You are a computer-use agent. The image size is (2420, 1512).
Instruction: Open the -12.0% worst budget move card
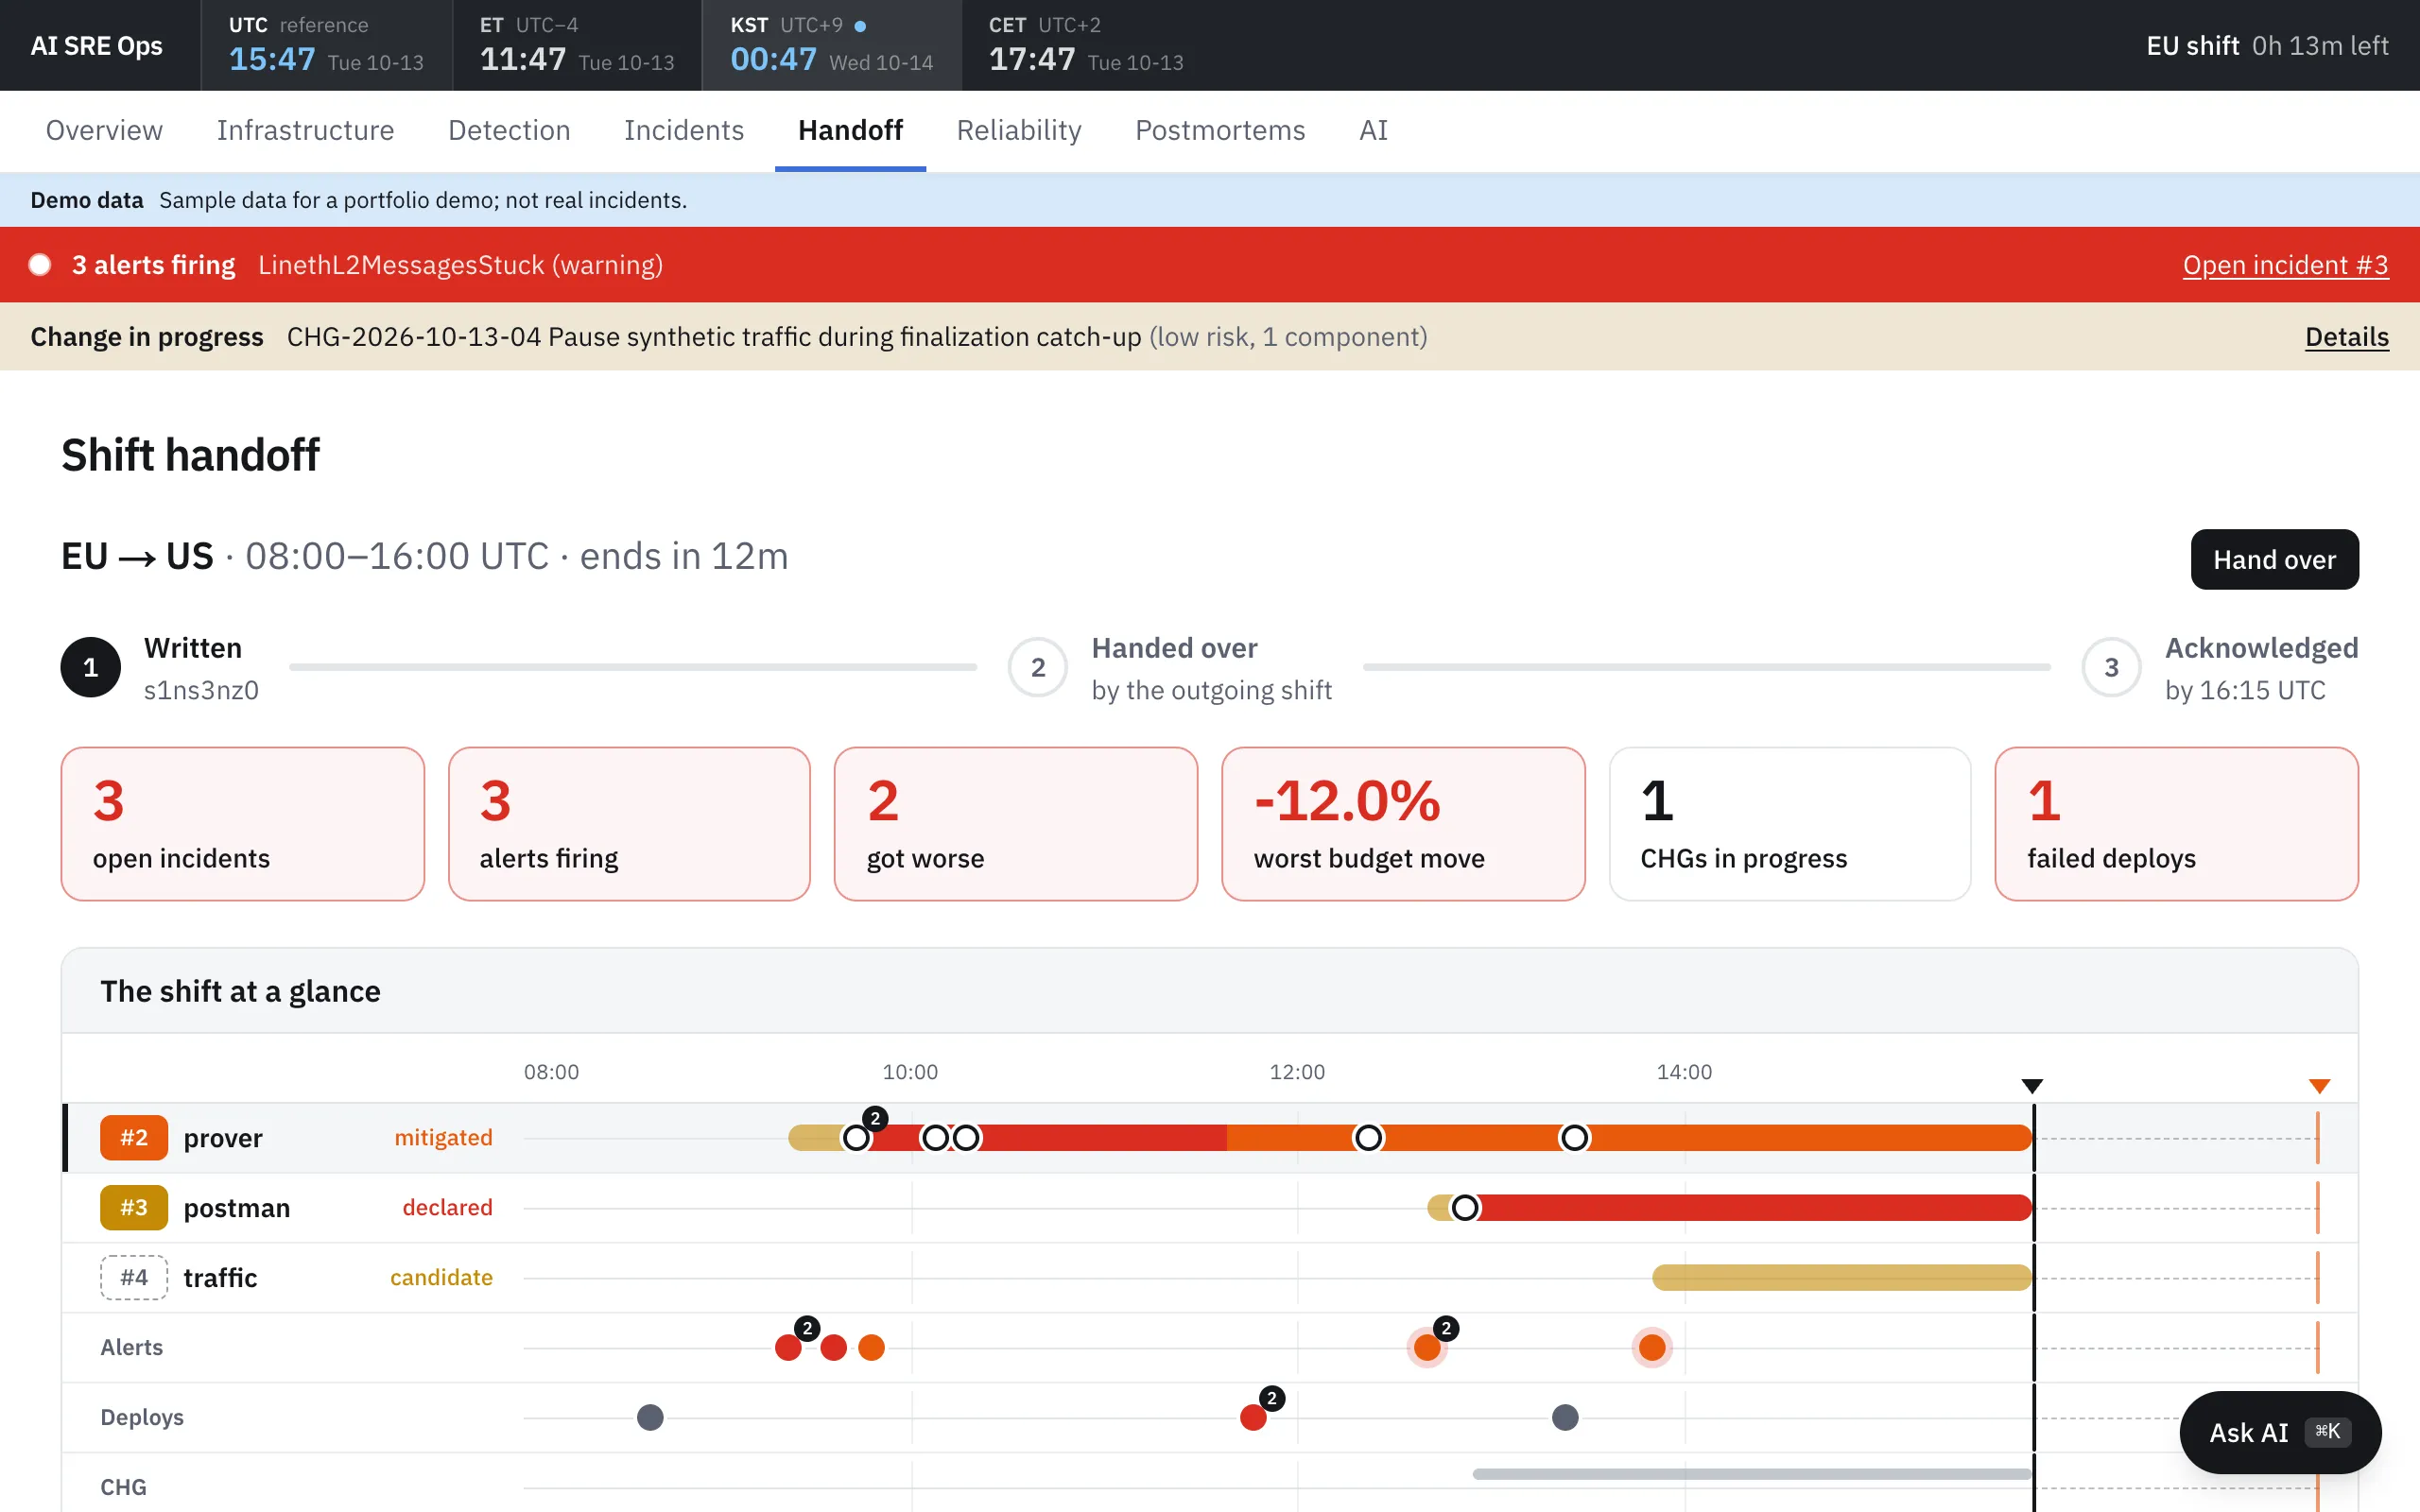(x=1403, y=824)
